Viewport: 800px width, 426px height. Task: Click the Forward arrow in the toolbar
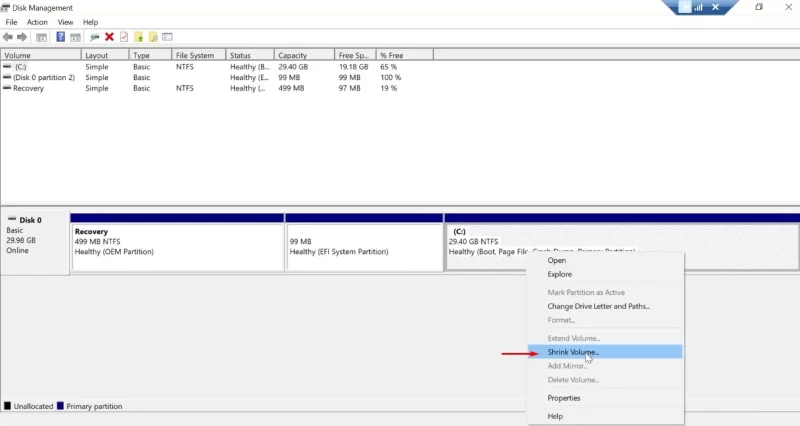coord(22,37)
